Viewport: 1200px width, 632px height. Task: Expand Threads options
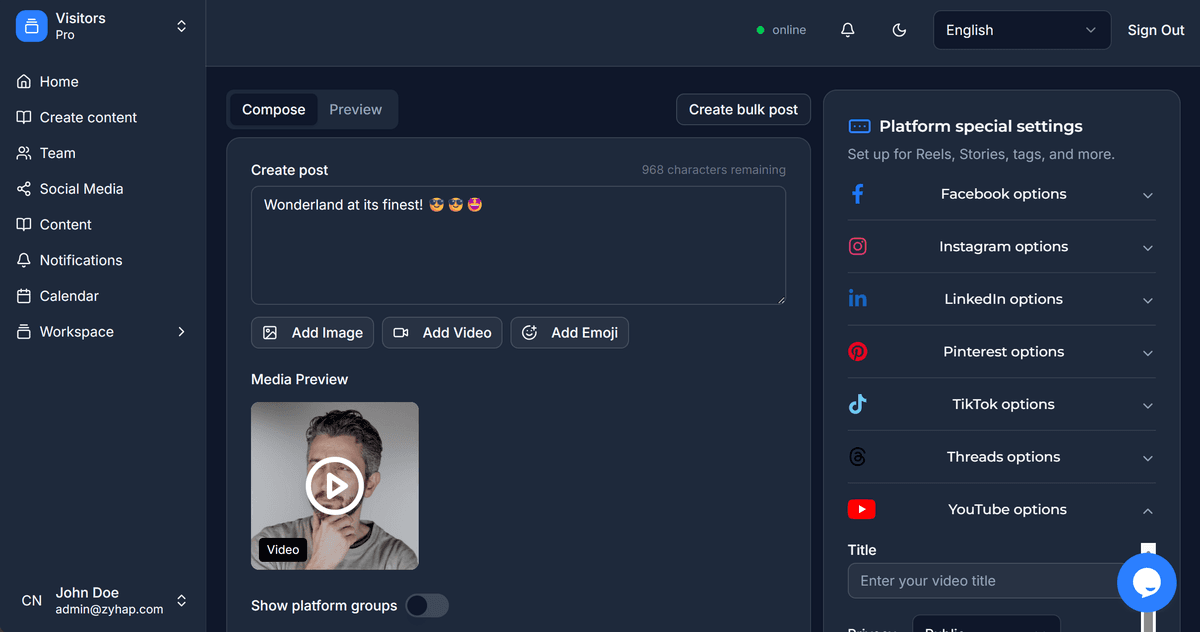pyautogui.click(x=1002, y=457)
